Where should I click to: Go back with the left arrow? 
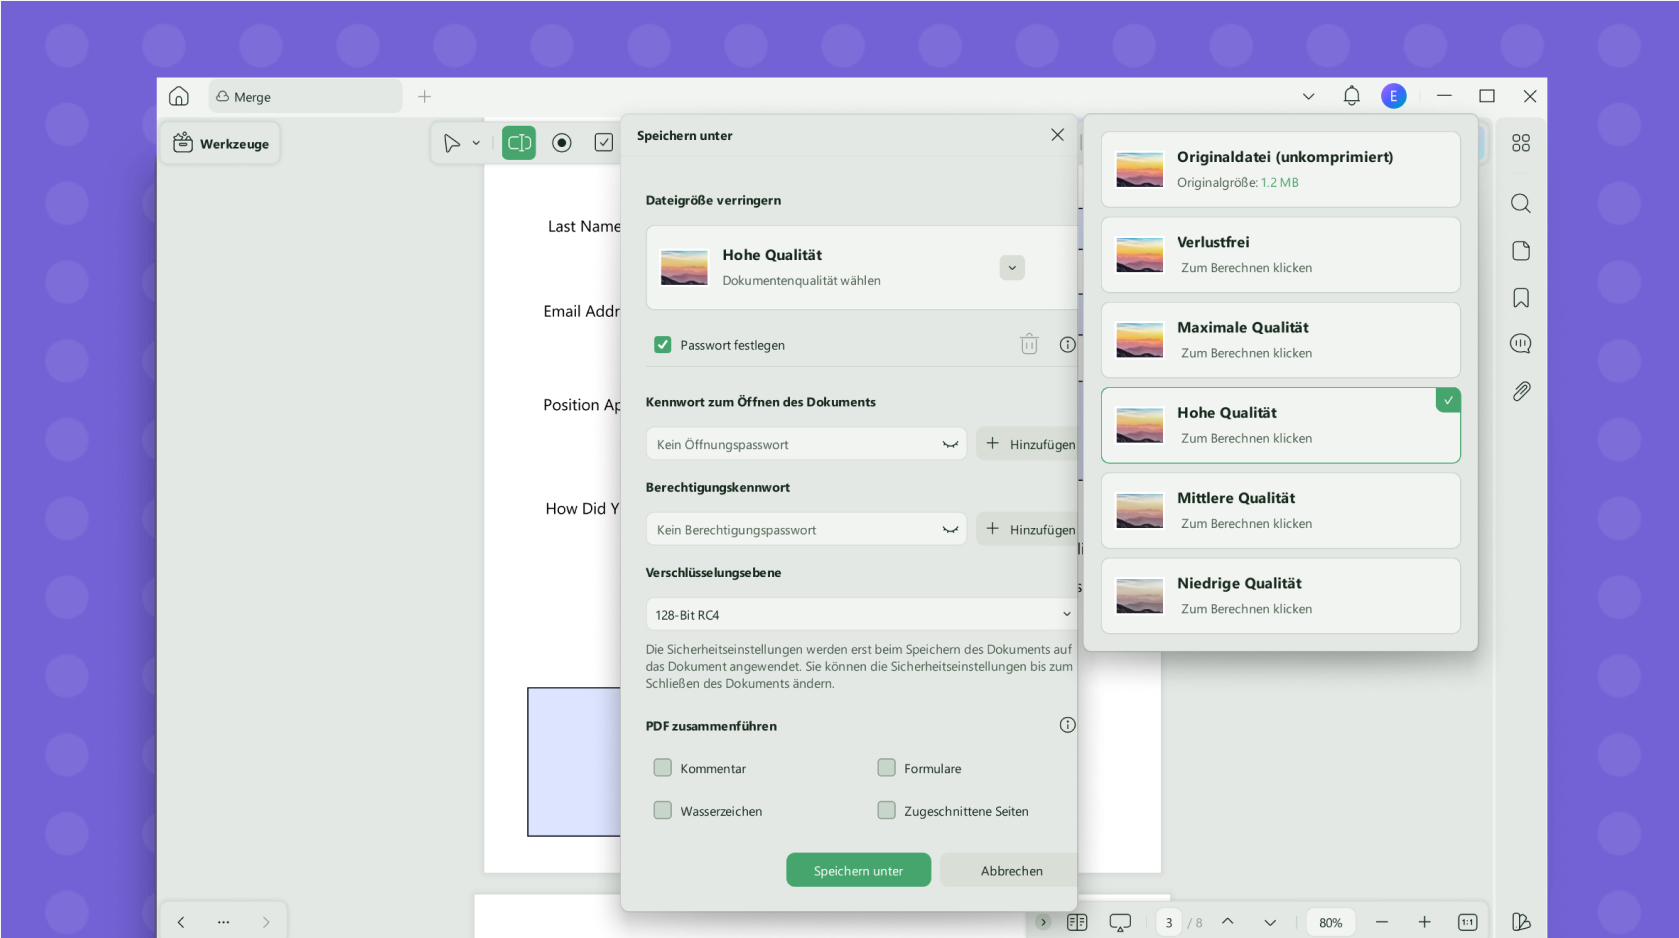pos(181,922)
